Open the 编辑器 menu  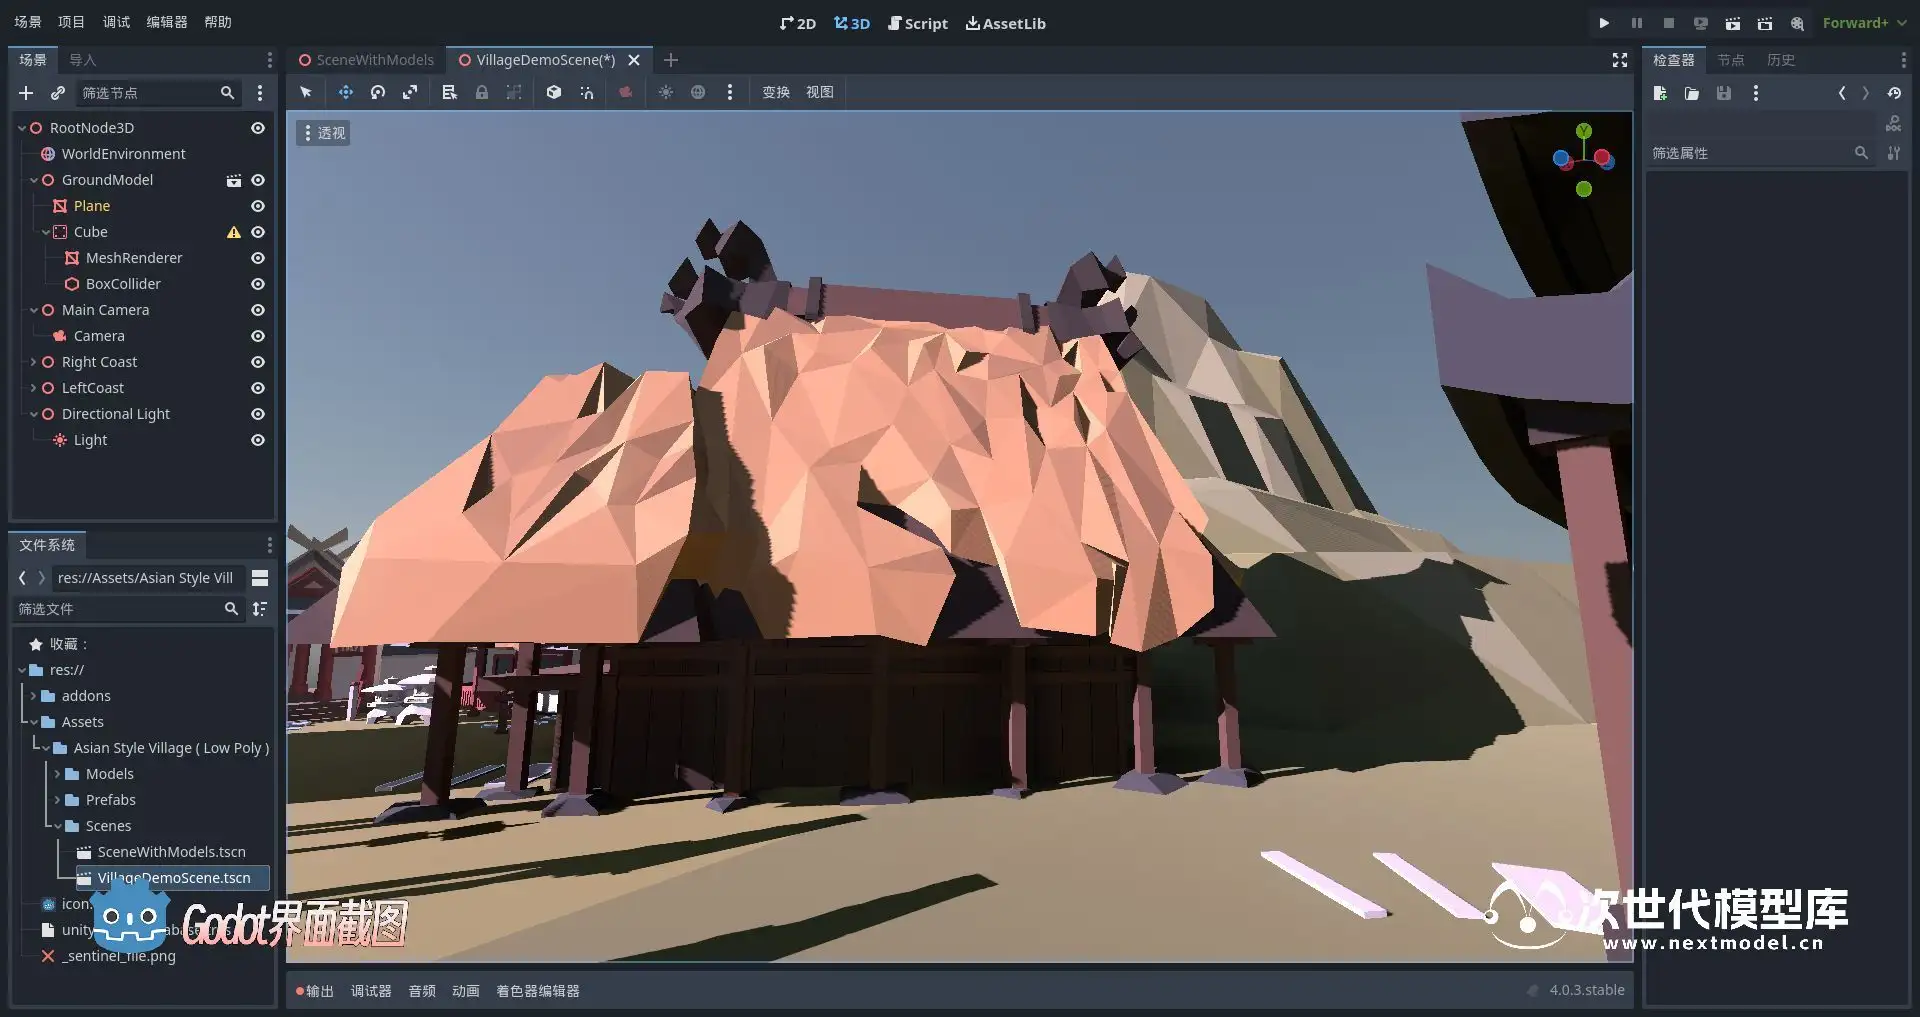166,22
